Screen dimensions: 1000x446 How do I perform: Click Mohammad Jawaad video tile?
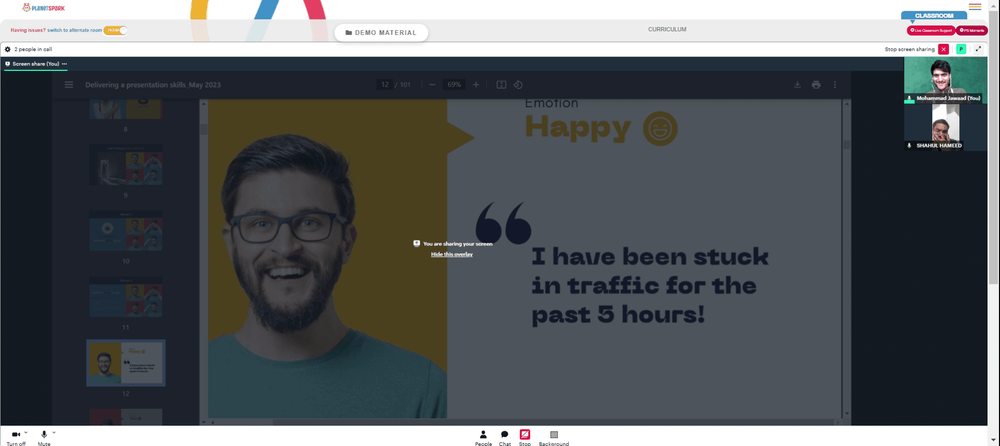(x=945, y=80)
